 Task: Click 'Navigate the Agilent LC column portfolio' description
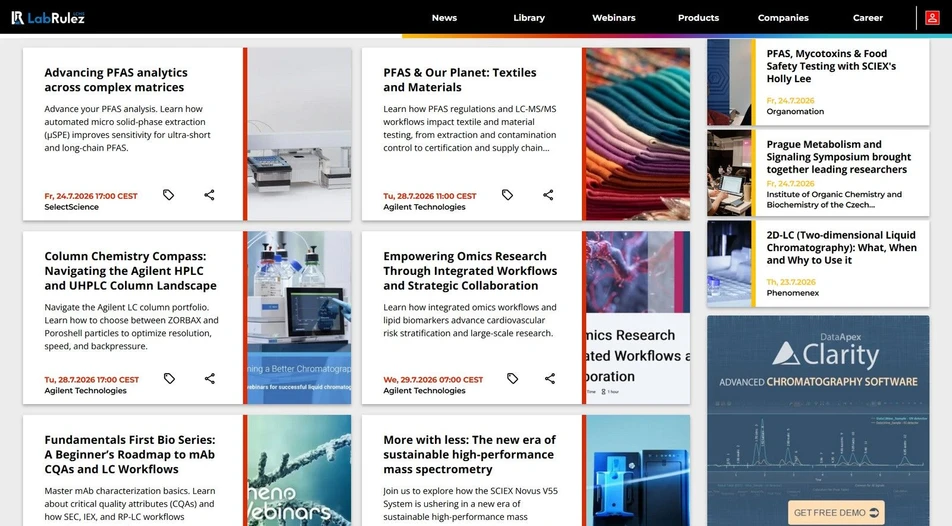[x=131, y=327]
